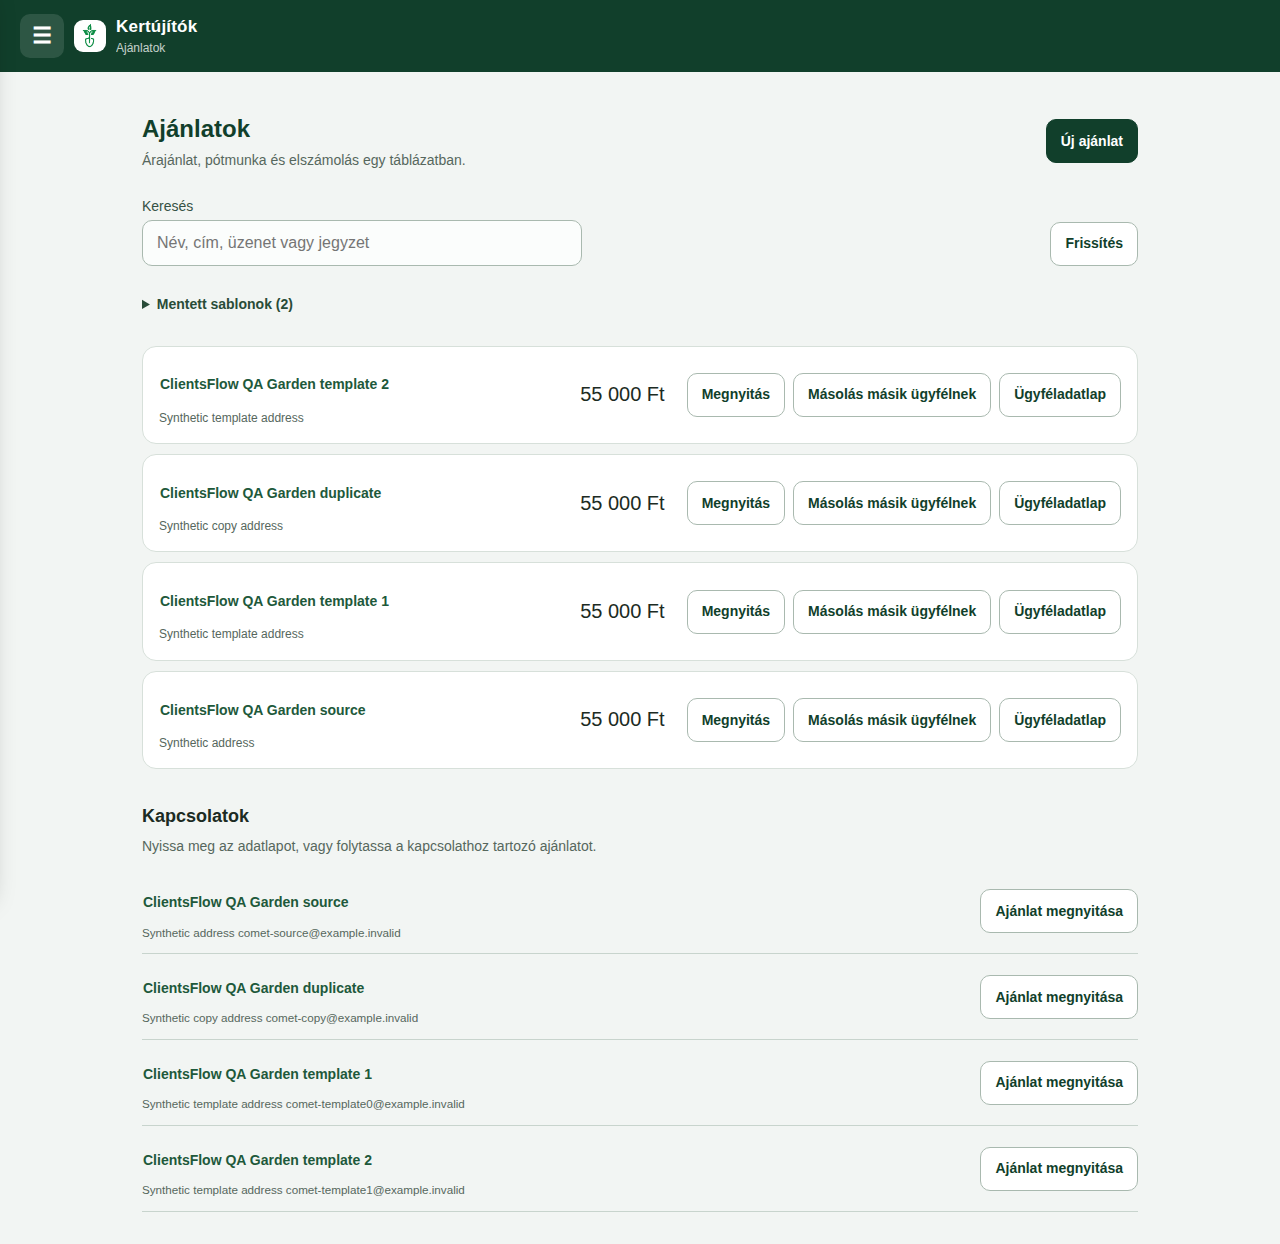Create a new offer with Új ajánlat
Image resolution: width=1280 pixels, height=1244 pixels.
[1092, 141]
